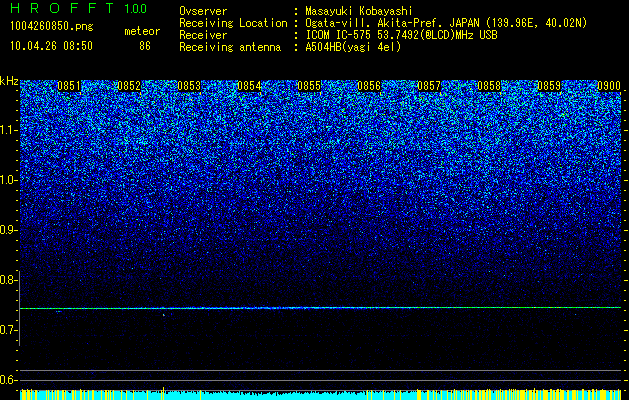Screen dimensions: 629x400
Task: Click the 0857 time marker
Action: point(429,86)
